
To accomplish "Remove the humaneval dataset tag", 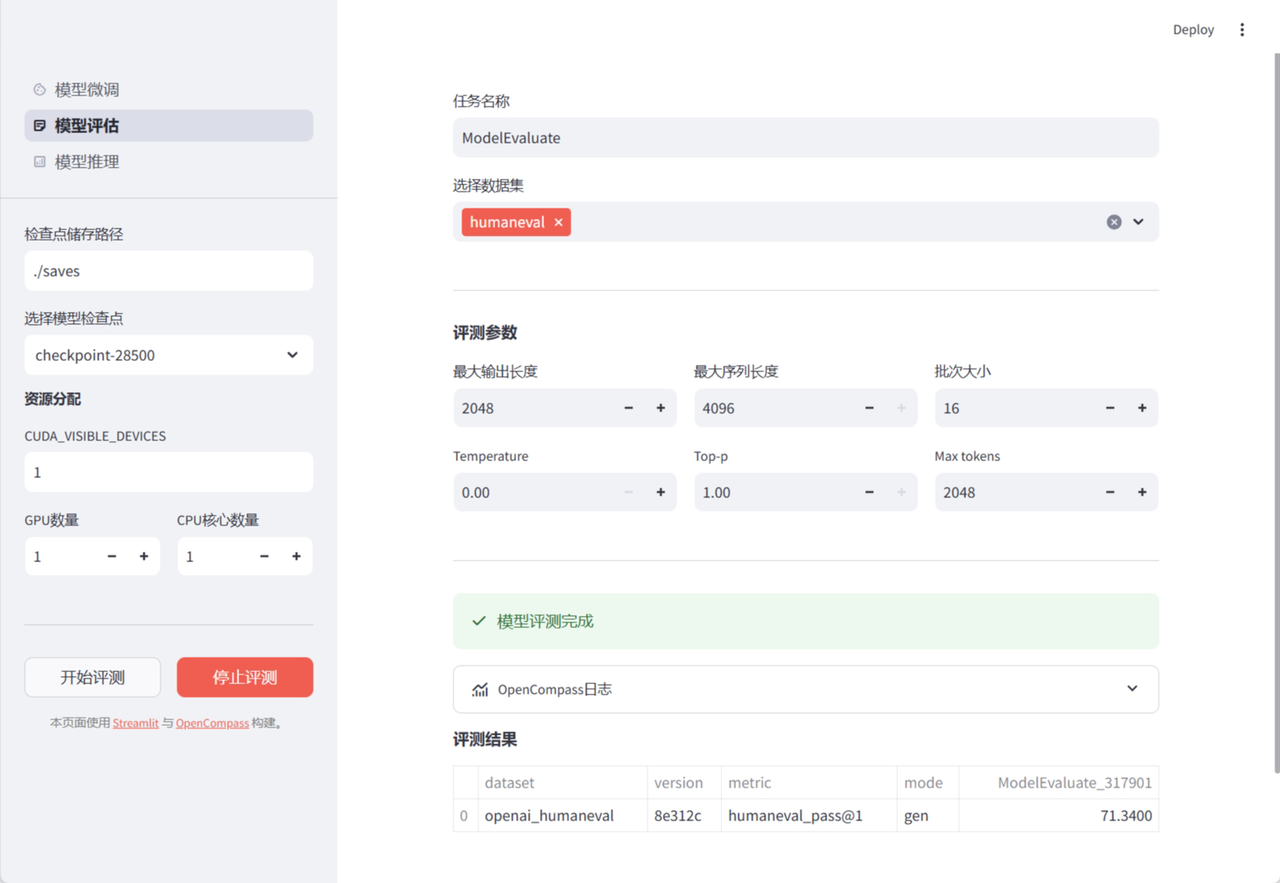I will point(559,222).
